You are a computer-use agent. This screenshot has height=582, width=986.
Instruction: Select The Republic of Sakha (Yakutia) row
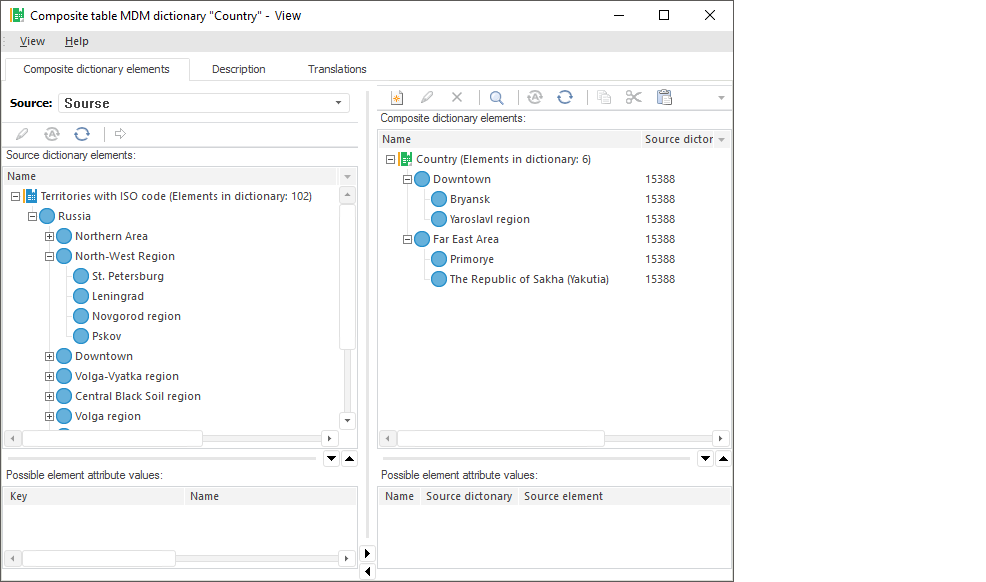pyautogui.click(x=529, y=279)
